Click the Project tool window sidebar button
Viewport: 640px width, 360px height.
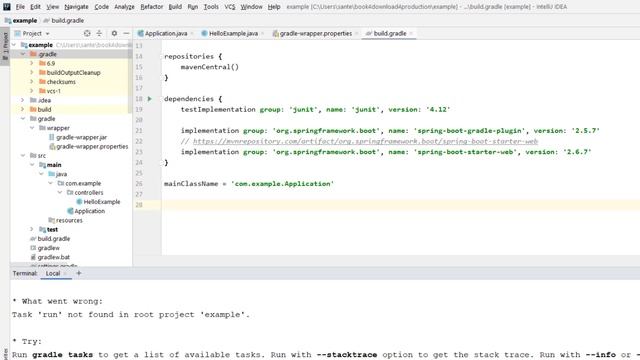pos(5,46)
